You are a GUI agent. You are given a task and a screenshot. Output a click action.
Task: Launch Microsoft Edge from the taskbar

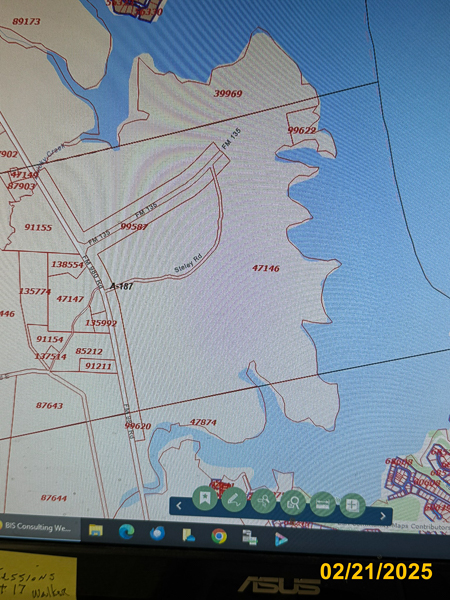tap(126, 532)
